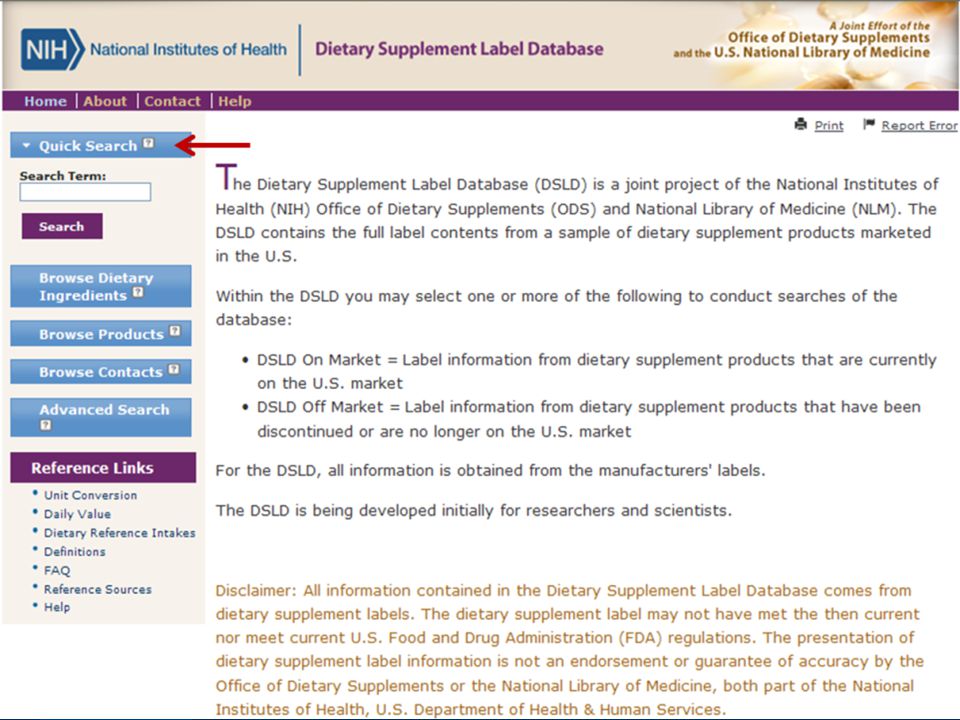Open help icon under Advanced Search

click(x=46, y=425)
